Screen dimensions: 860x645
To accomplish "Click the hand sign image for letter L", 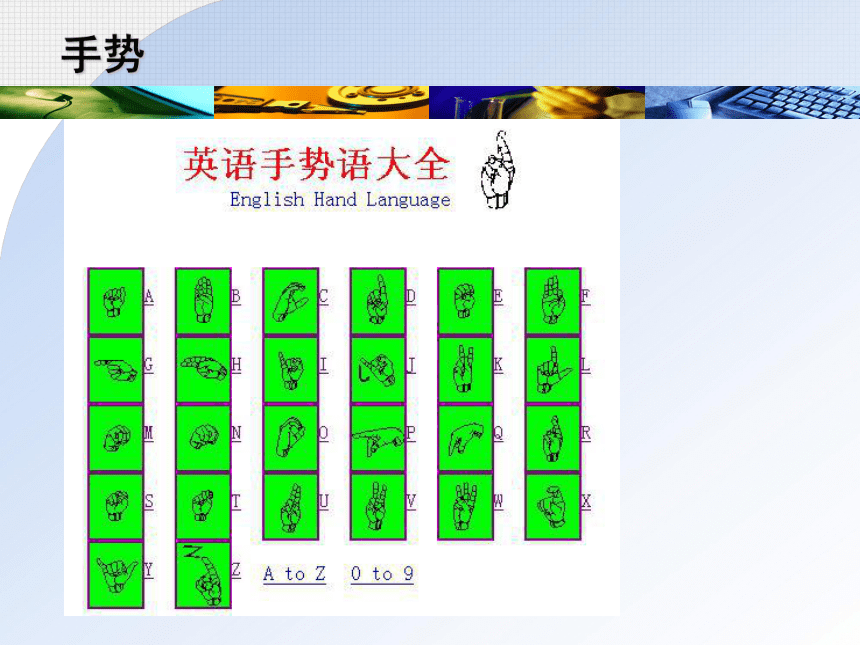I will [x=553, y=370].
